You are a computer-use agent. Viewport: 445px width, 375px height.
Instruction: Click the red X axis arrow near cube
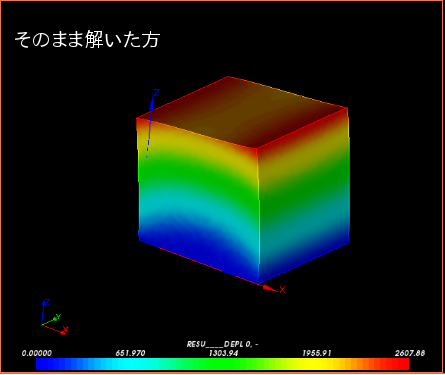point(270,288)
